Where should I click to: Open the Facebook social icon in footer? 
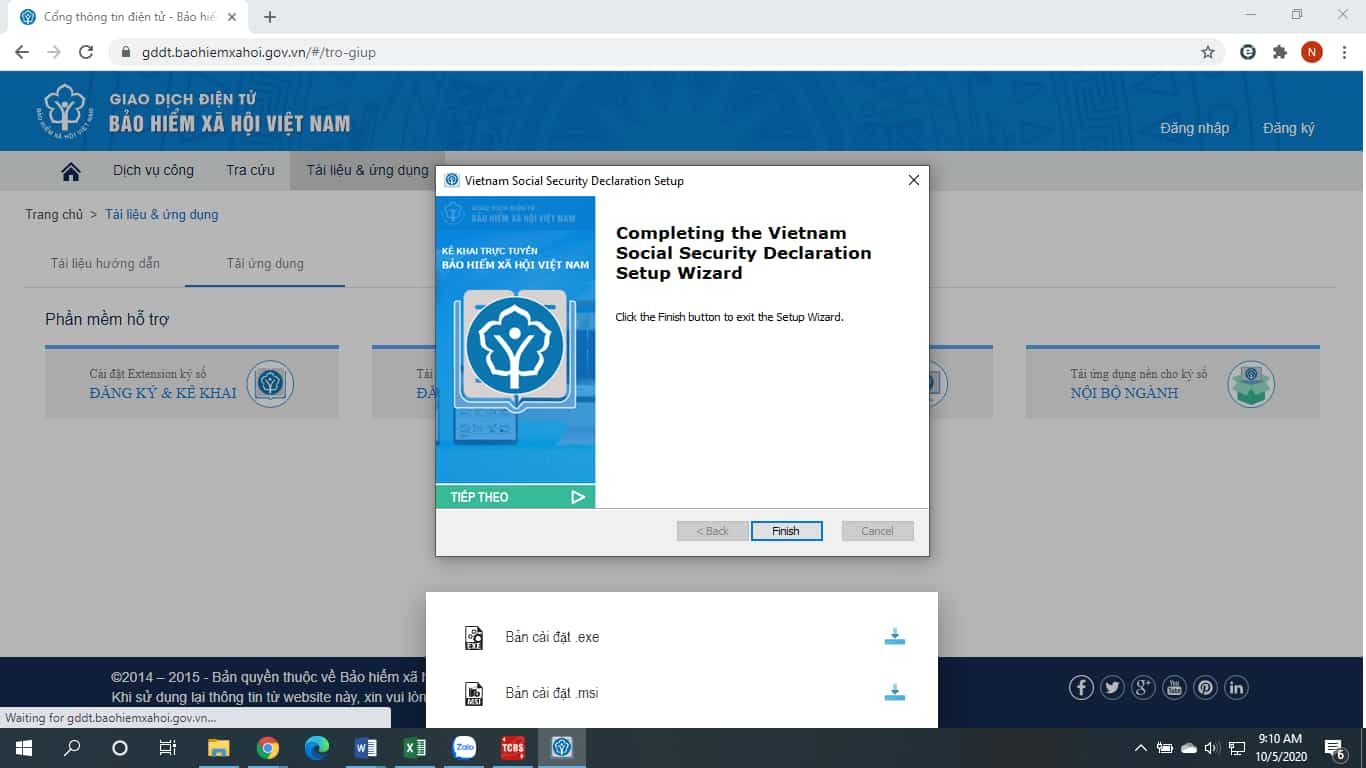pyautogui.click(x=1081, y=687)
